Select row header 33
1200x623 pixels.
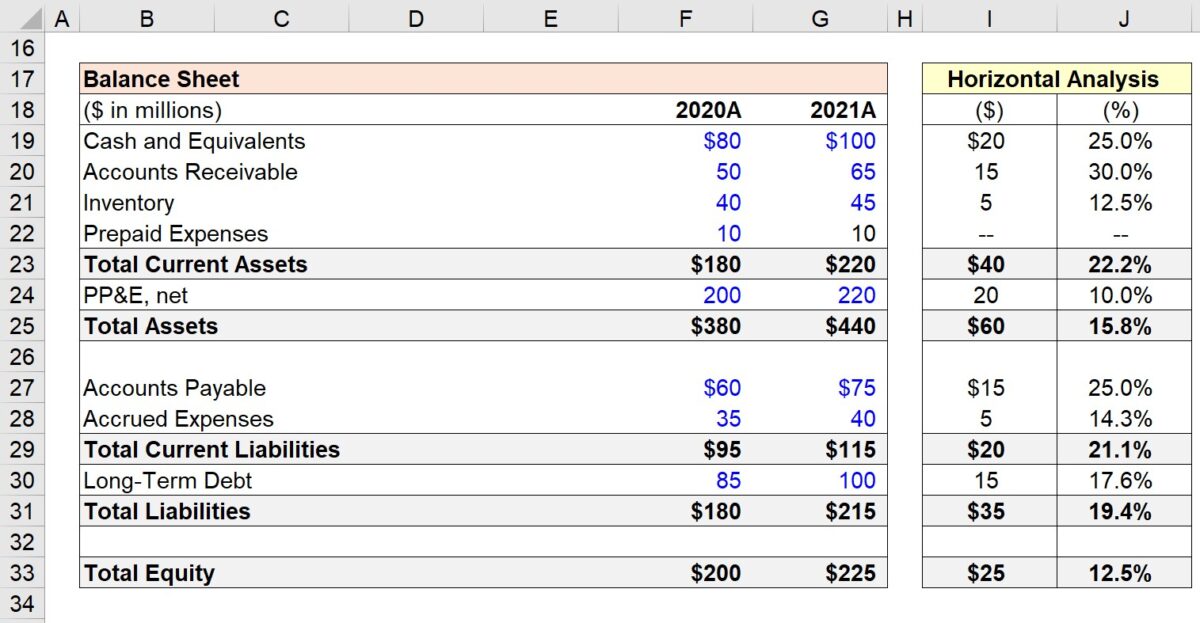coord(30,573)
